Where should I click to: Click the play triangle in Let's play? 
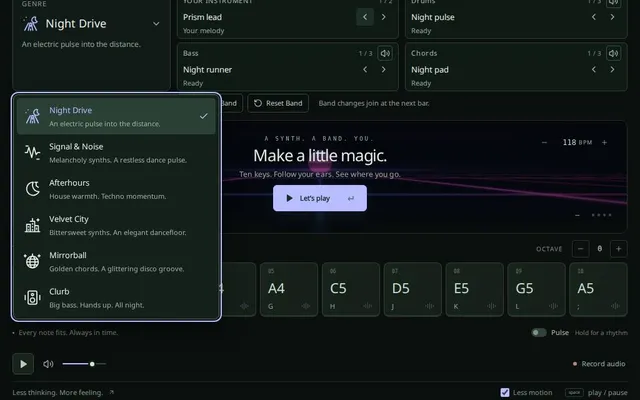coord(289,198)
